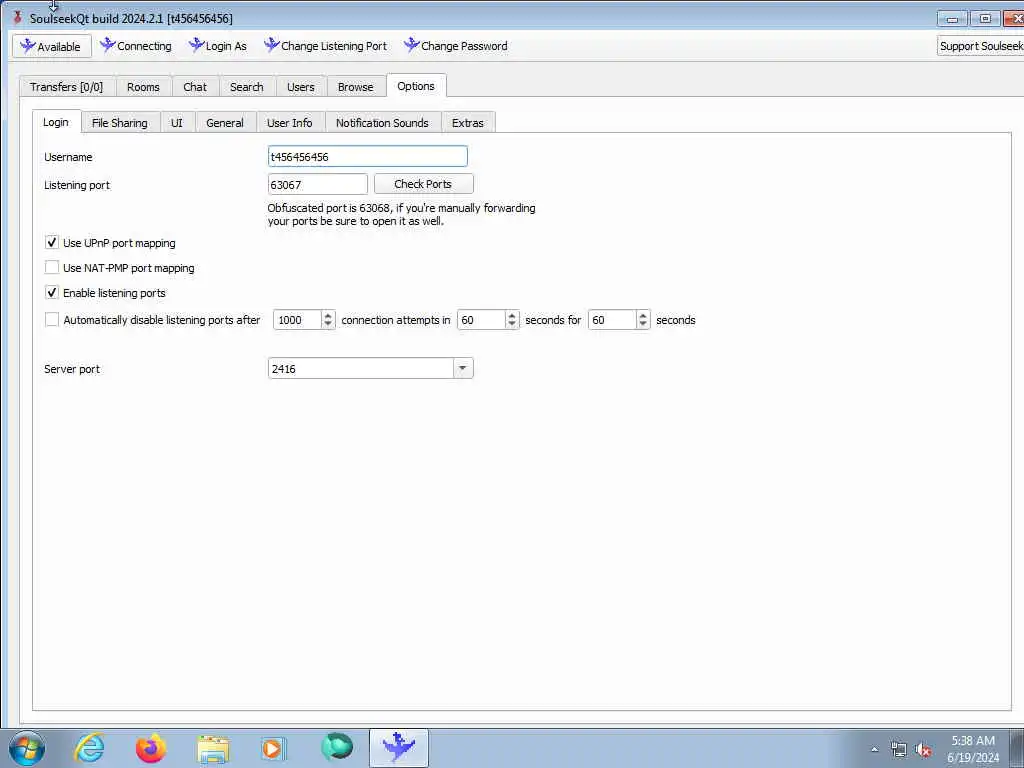Click the Connecting toolbar button
The width and height of the screenshot is (1024, 768).
pos(136,46)
